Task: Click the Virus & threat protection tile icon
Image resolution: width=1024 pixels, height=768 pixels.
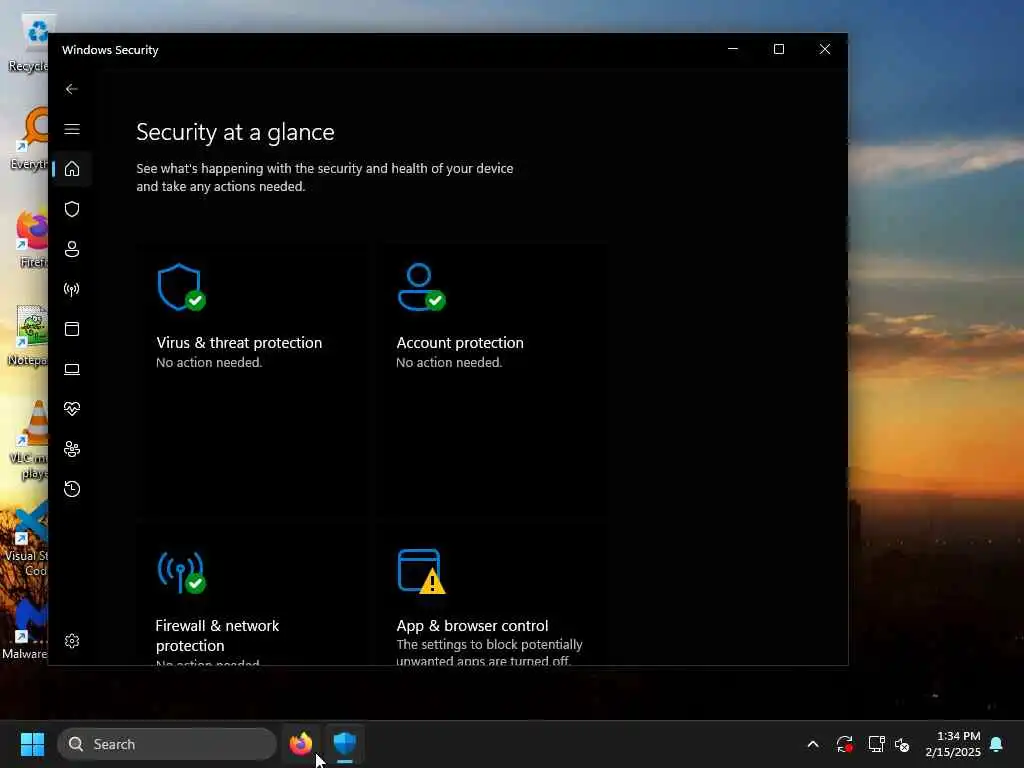Action: pyautogui.click(x=181, y=287)
